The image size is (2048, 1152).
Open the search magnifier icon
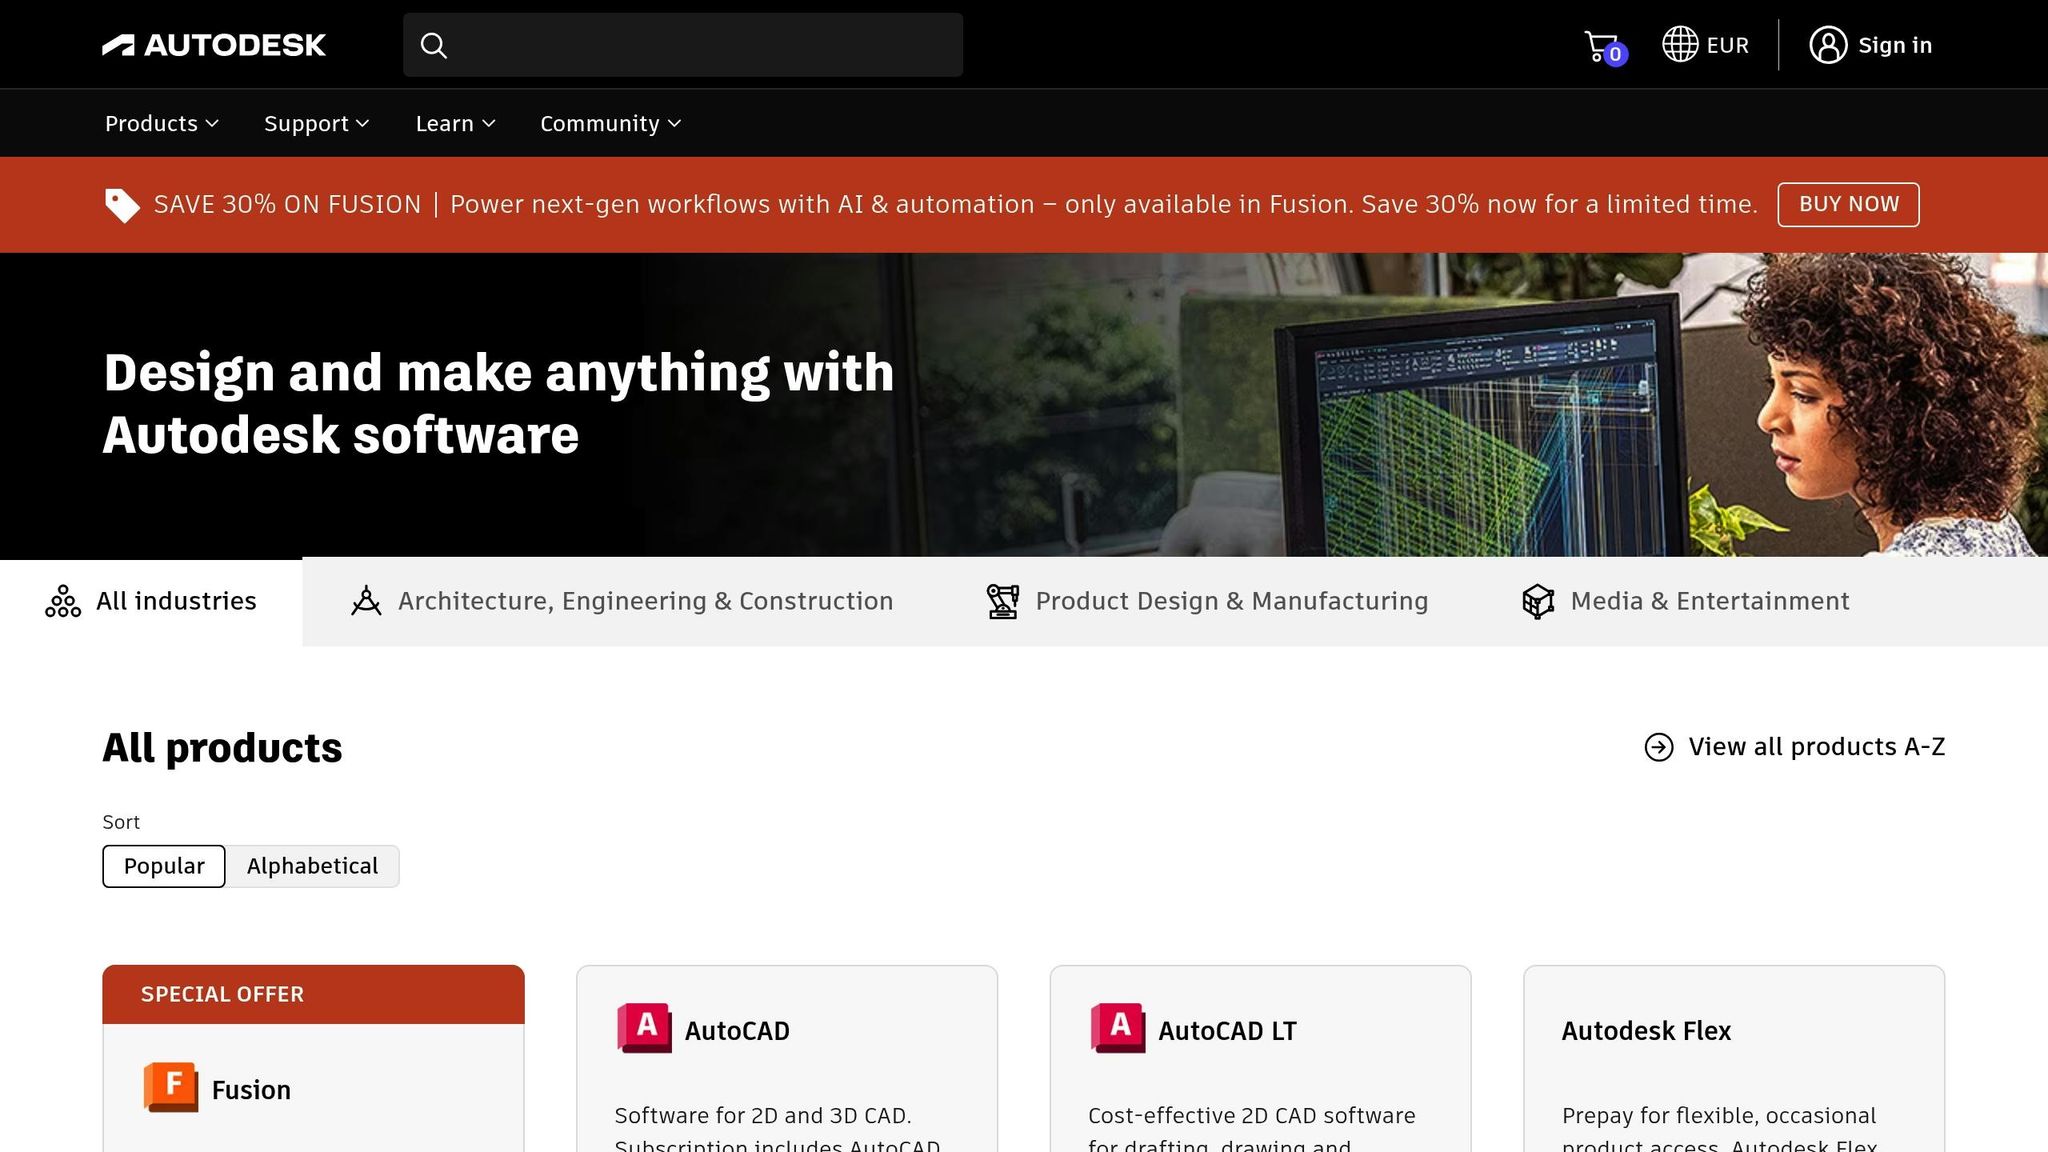point(434,45)
